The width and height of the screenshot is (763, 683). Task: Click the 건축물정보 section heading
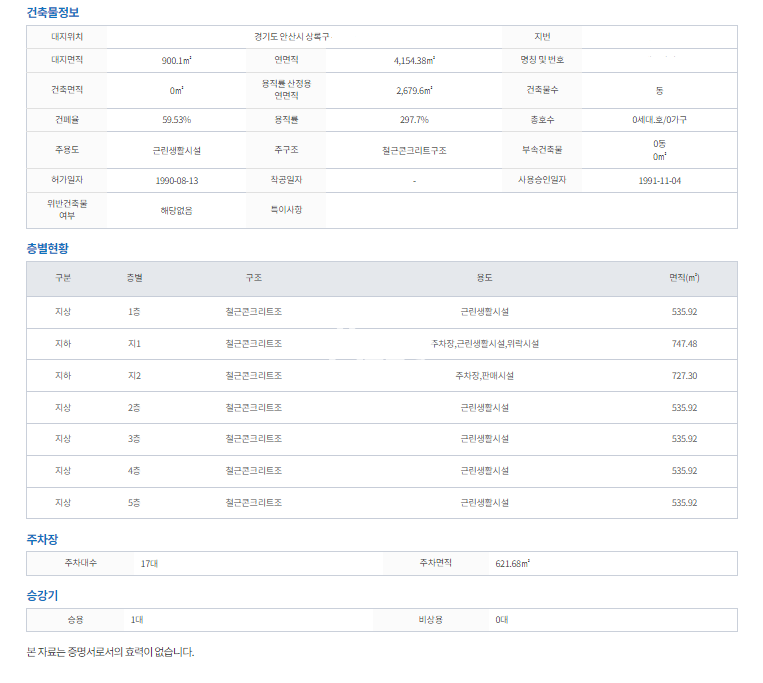pos(53,13)
